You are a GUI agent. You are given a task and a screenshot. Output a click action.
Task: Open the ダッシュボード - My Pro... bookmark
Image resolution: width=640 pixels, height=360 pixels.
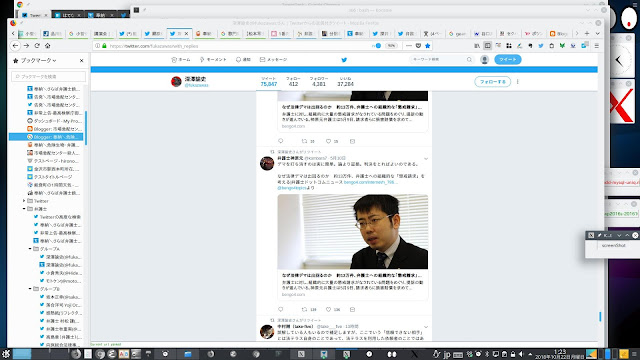[54, 121]
